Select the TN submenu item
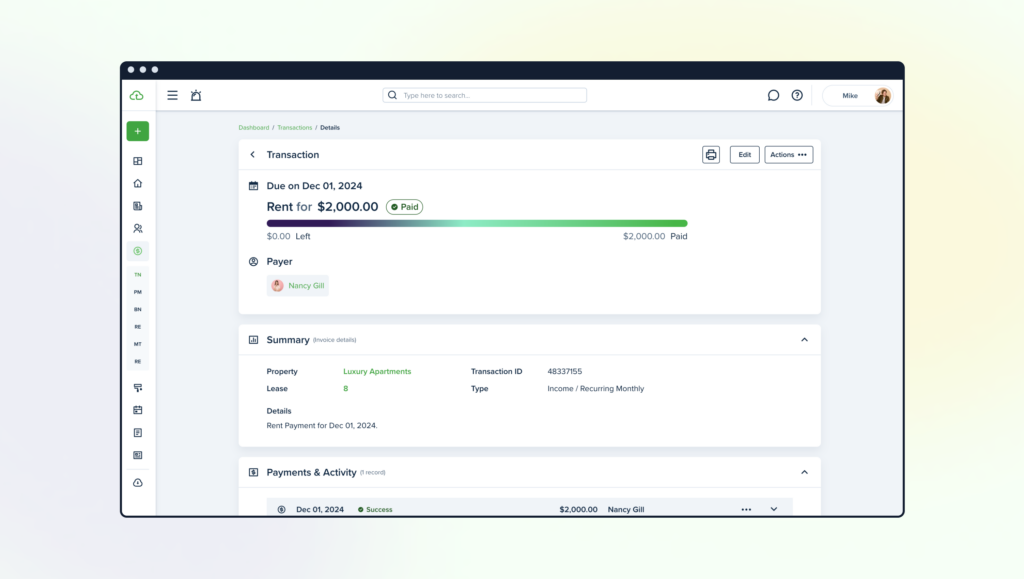The height and width of the screenshot is (579, 1024). click(138, 275)
